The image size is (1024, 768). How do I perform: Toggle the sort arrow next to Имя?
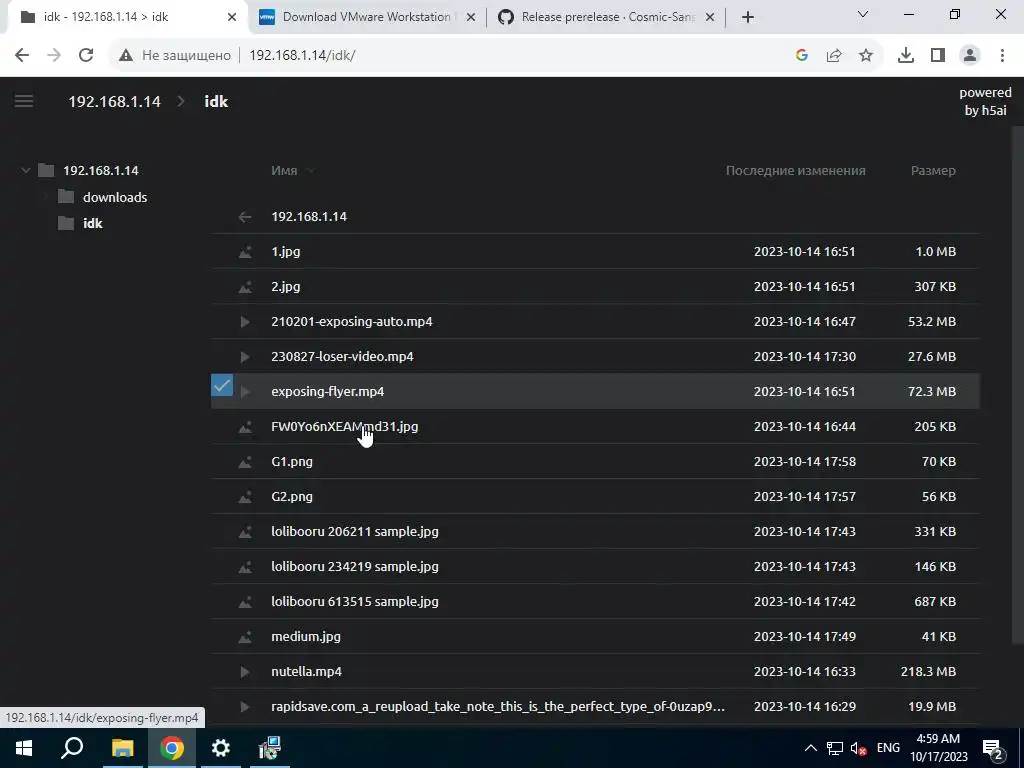[x=311, y=170]
